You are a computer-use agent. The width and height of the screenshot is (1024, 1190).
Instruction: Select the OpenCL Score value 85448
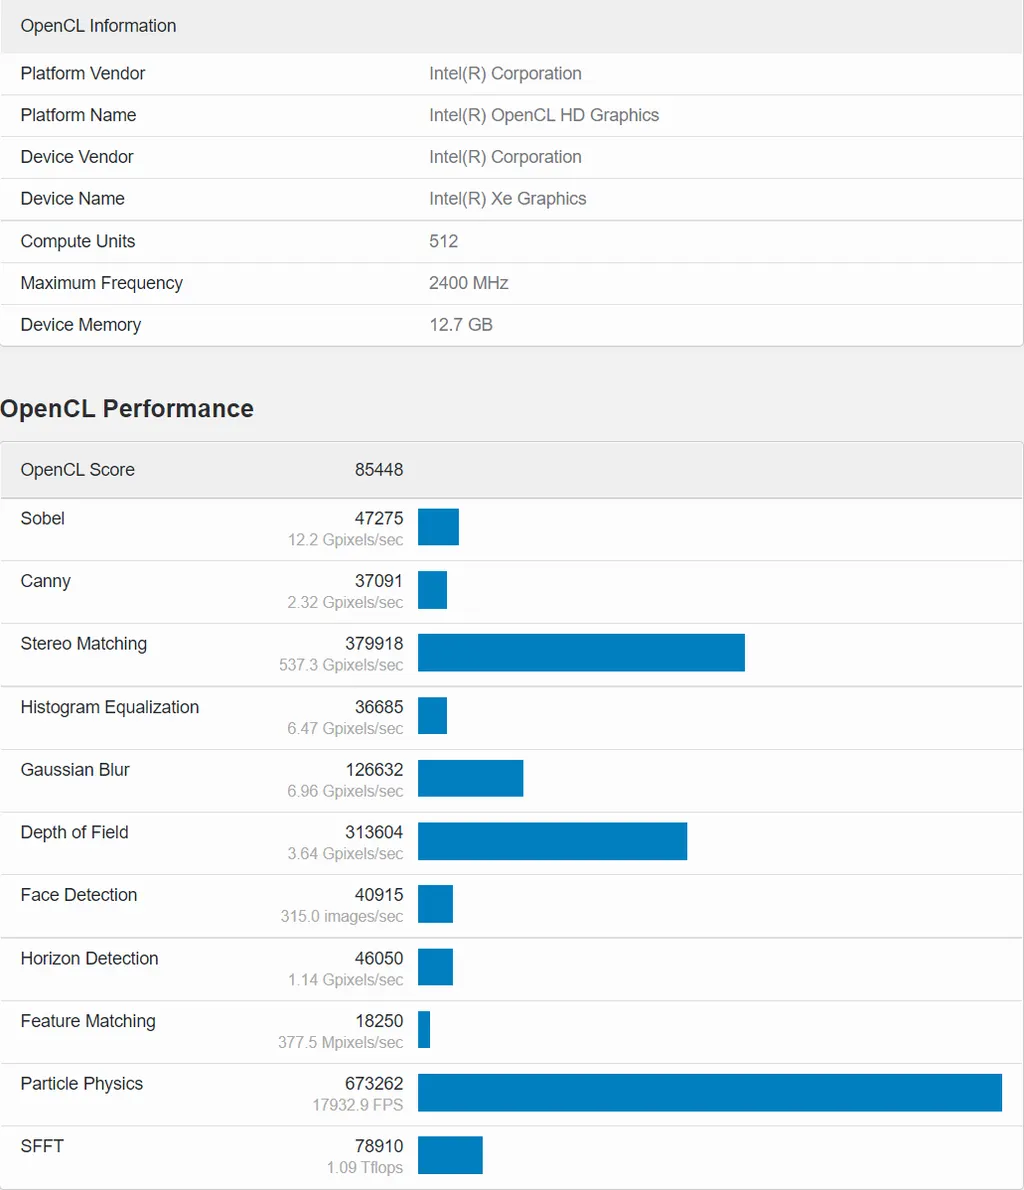379,470
